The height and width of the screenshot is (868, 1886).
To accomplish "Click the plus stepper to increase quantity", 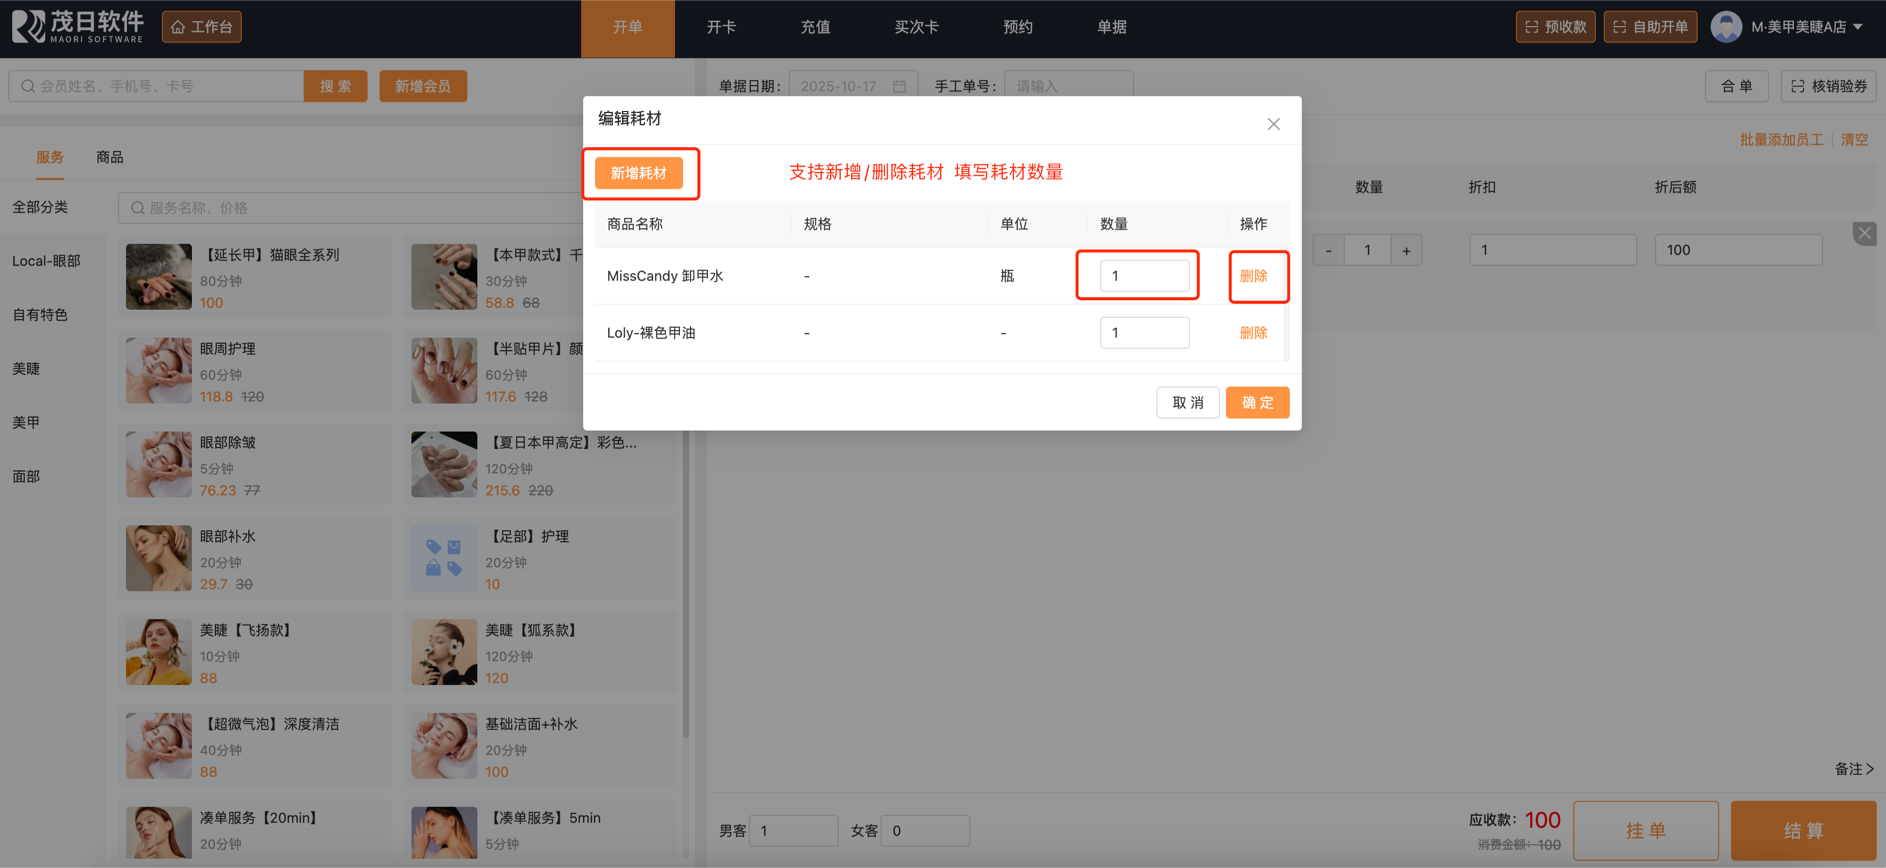I will pyautogui.click(x=1406, y=250).
